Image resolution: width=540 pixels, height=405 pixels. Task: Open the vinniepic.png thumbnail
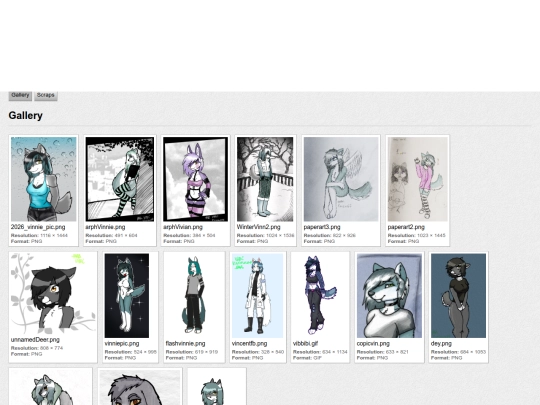point(127,296)
